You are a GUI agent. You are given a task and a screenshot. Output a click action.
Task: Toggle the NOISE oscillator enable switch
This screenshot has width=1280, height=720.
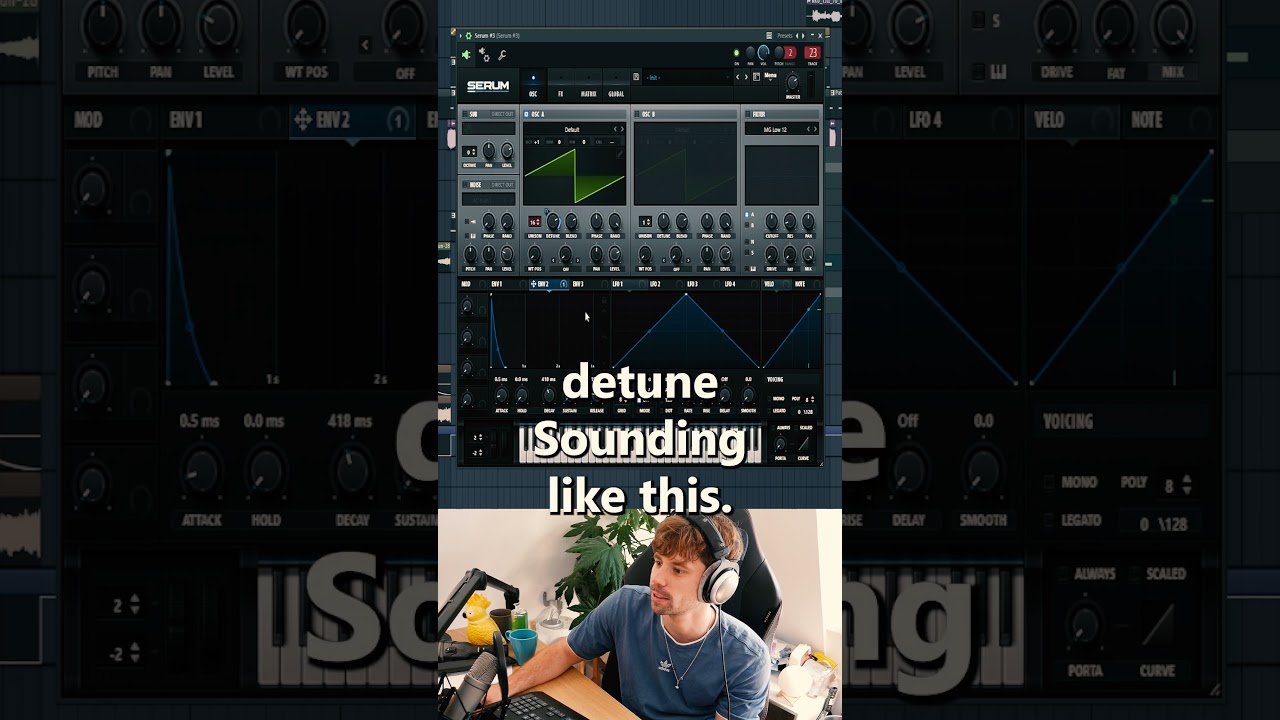[465, 185]
